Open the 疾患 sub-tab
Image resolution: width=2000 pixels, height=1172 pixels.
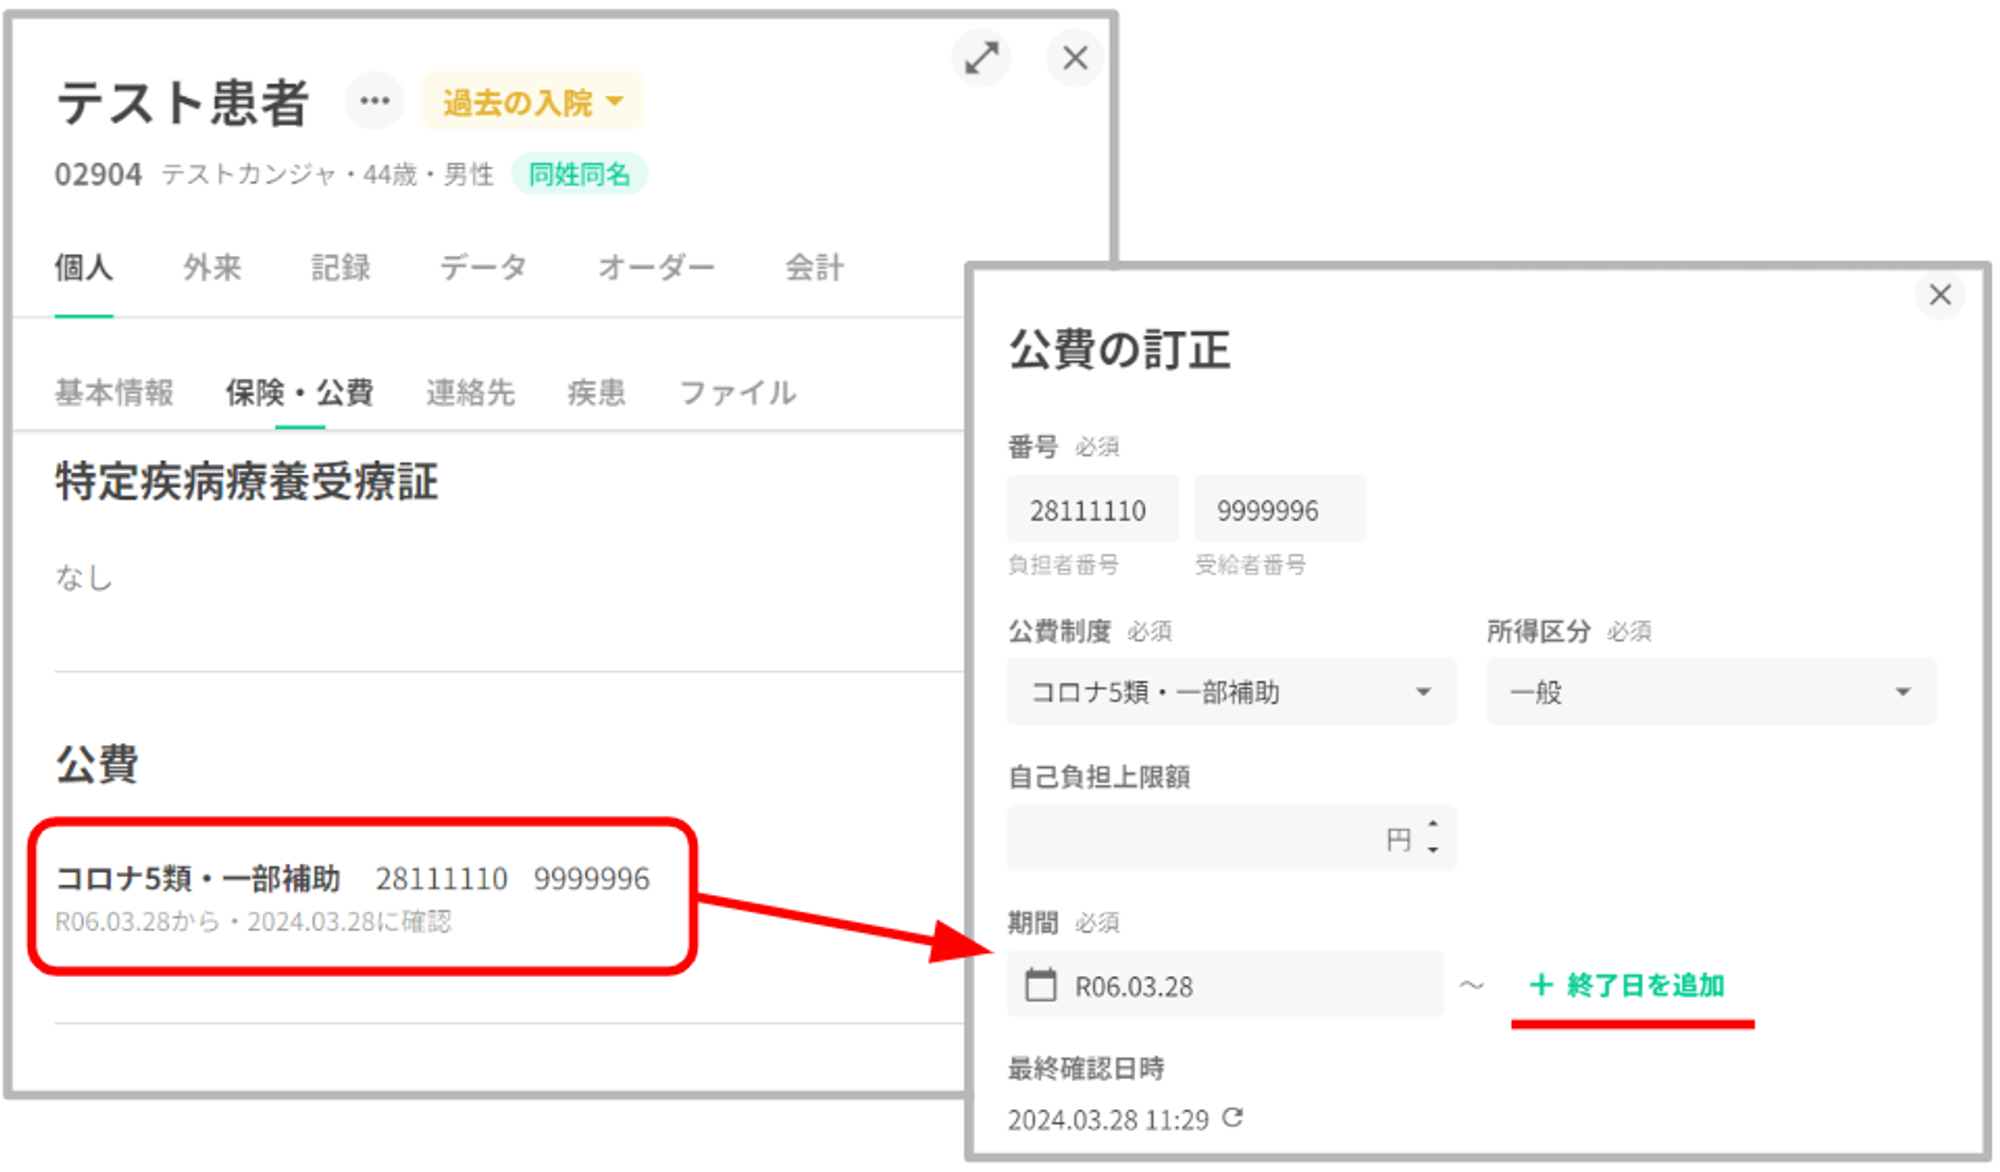[596, 393]
